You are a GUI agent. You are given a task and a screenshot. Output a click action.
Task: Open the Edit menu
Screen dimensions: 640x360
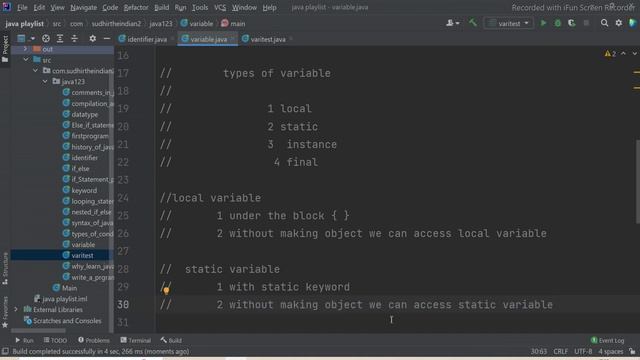(39, 7)
